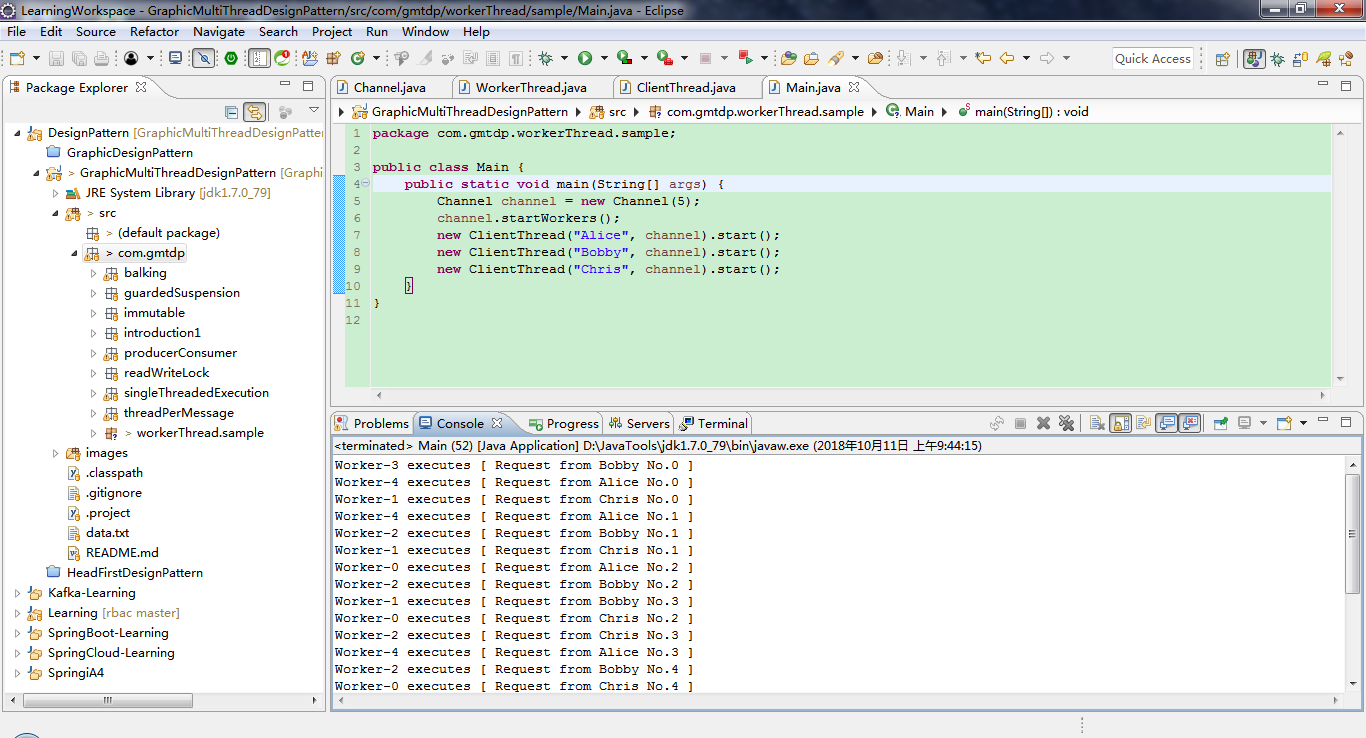Image resolution: width=1366 pixels, height=738 pixels.
Task: Expand the Kafka-Learning project
Action: (x=17, y=593)
